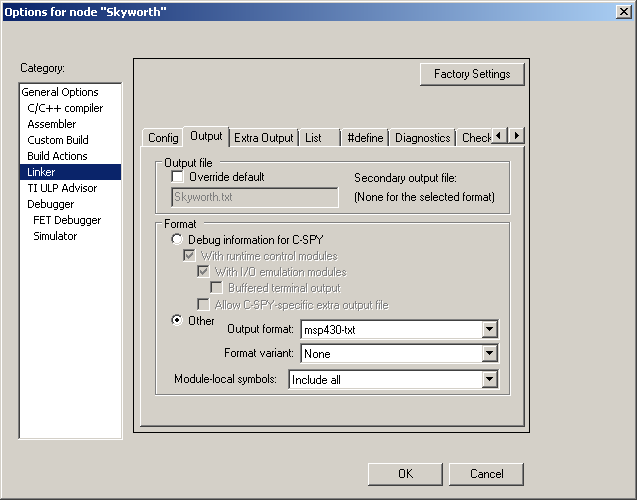
Task: Open the Extra Output tab
Action: (264, 138)
